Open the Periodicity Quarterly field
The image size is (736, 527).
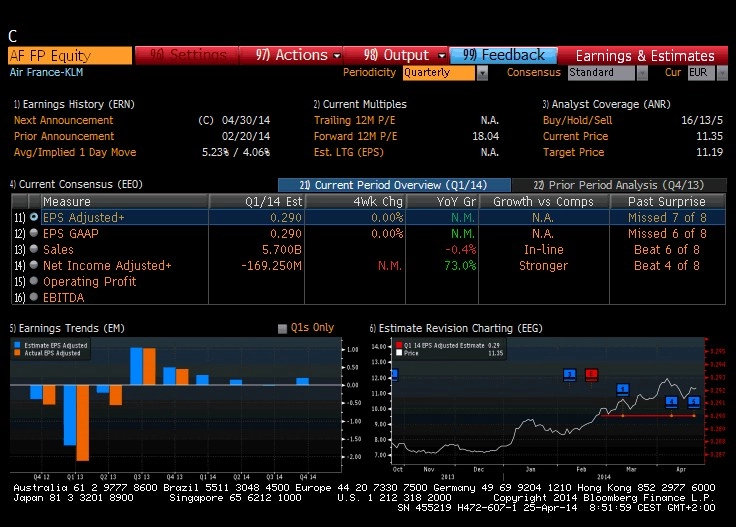pos(438,73)
